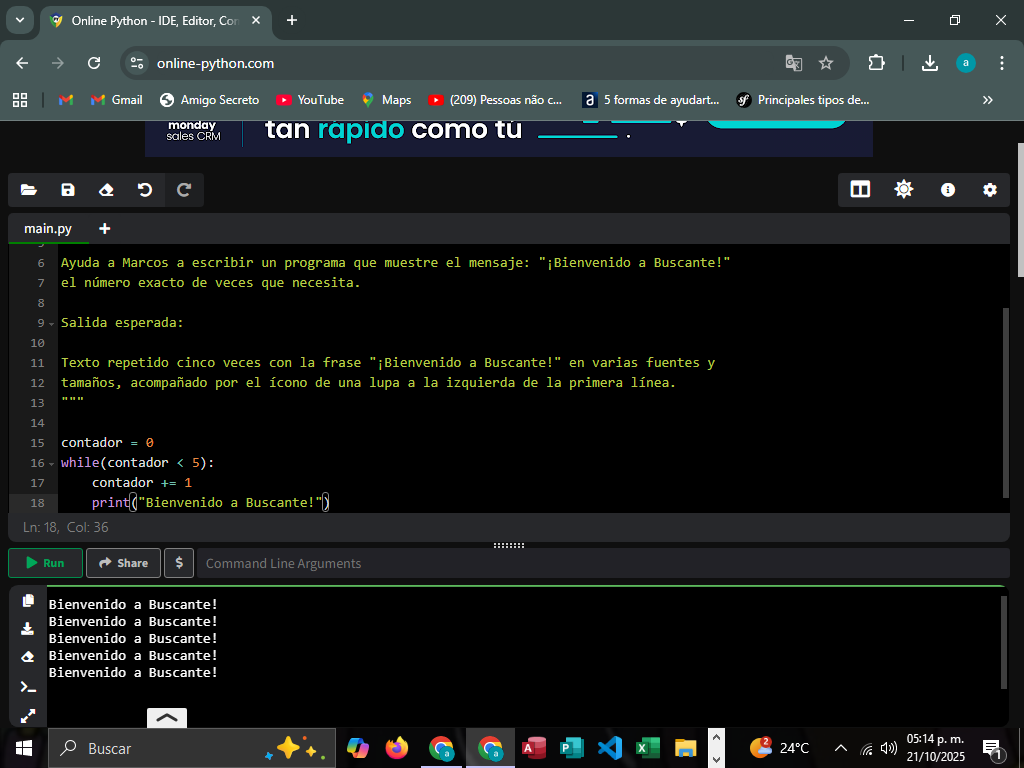This screenshot has height=768, width=1024.
Task: Download the console output
Action: pos(28,629)
